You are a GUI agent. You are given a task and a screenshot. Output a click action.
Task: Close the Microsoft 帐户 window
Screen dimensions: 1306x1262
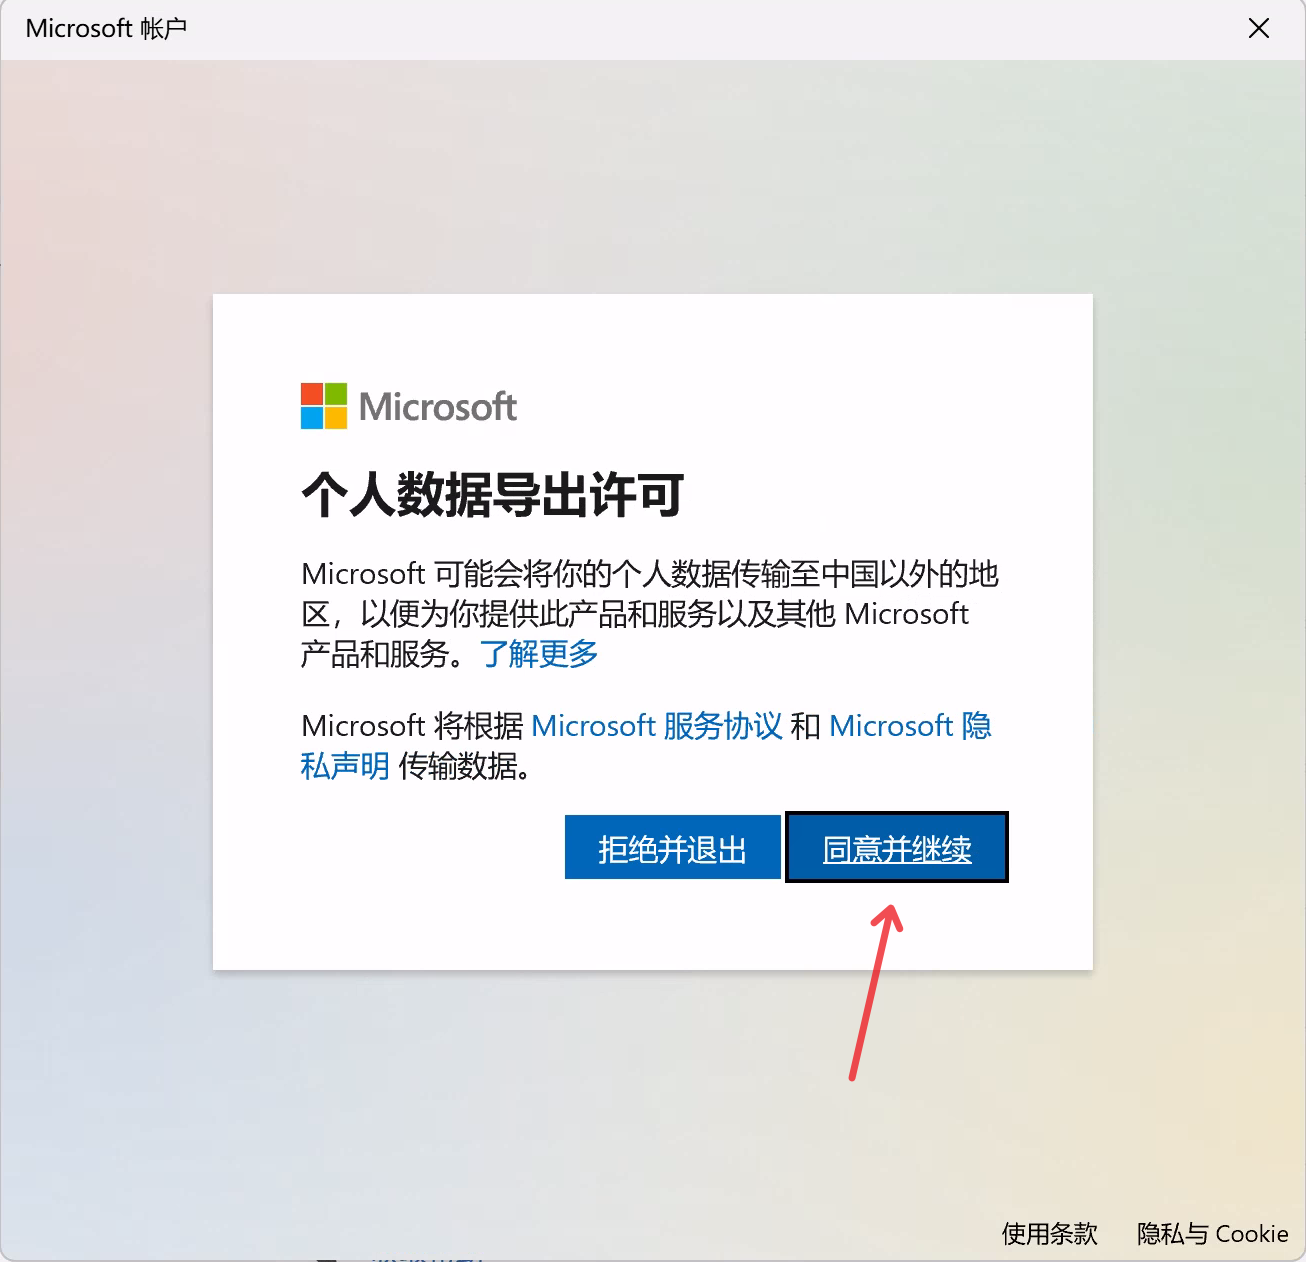click(1259, 28)
